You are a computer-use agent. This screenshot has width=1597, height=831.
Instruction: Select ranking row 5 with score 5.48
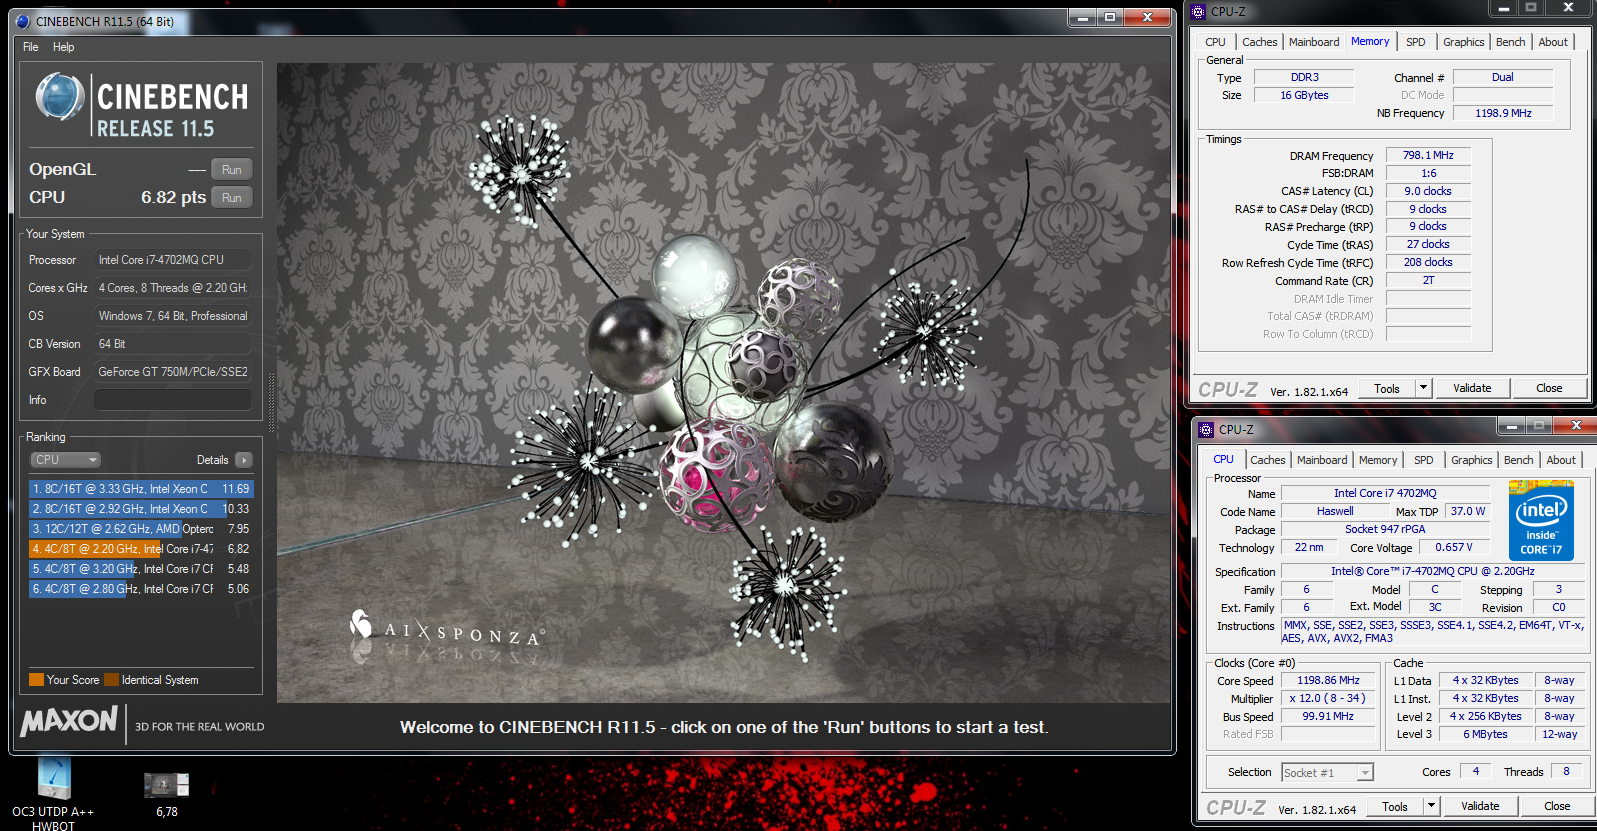point(141,569)
